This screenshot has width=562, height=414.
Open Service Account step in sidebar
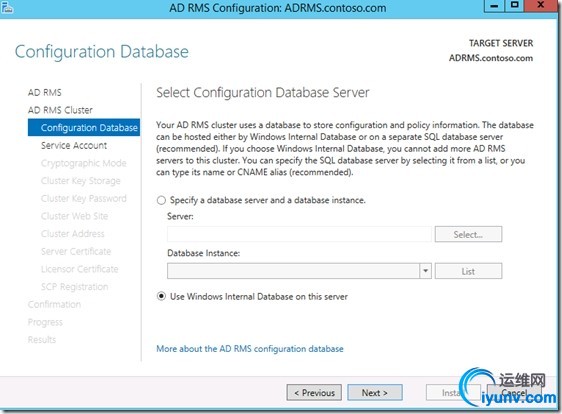(x=74, y=145)
